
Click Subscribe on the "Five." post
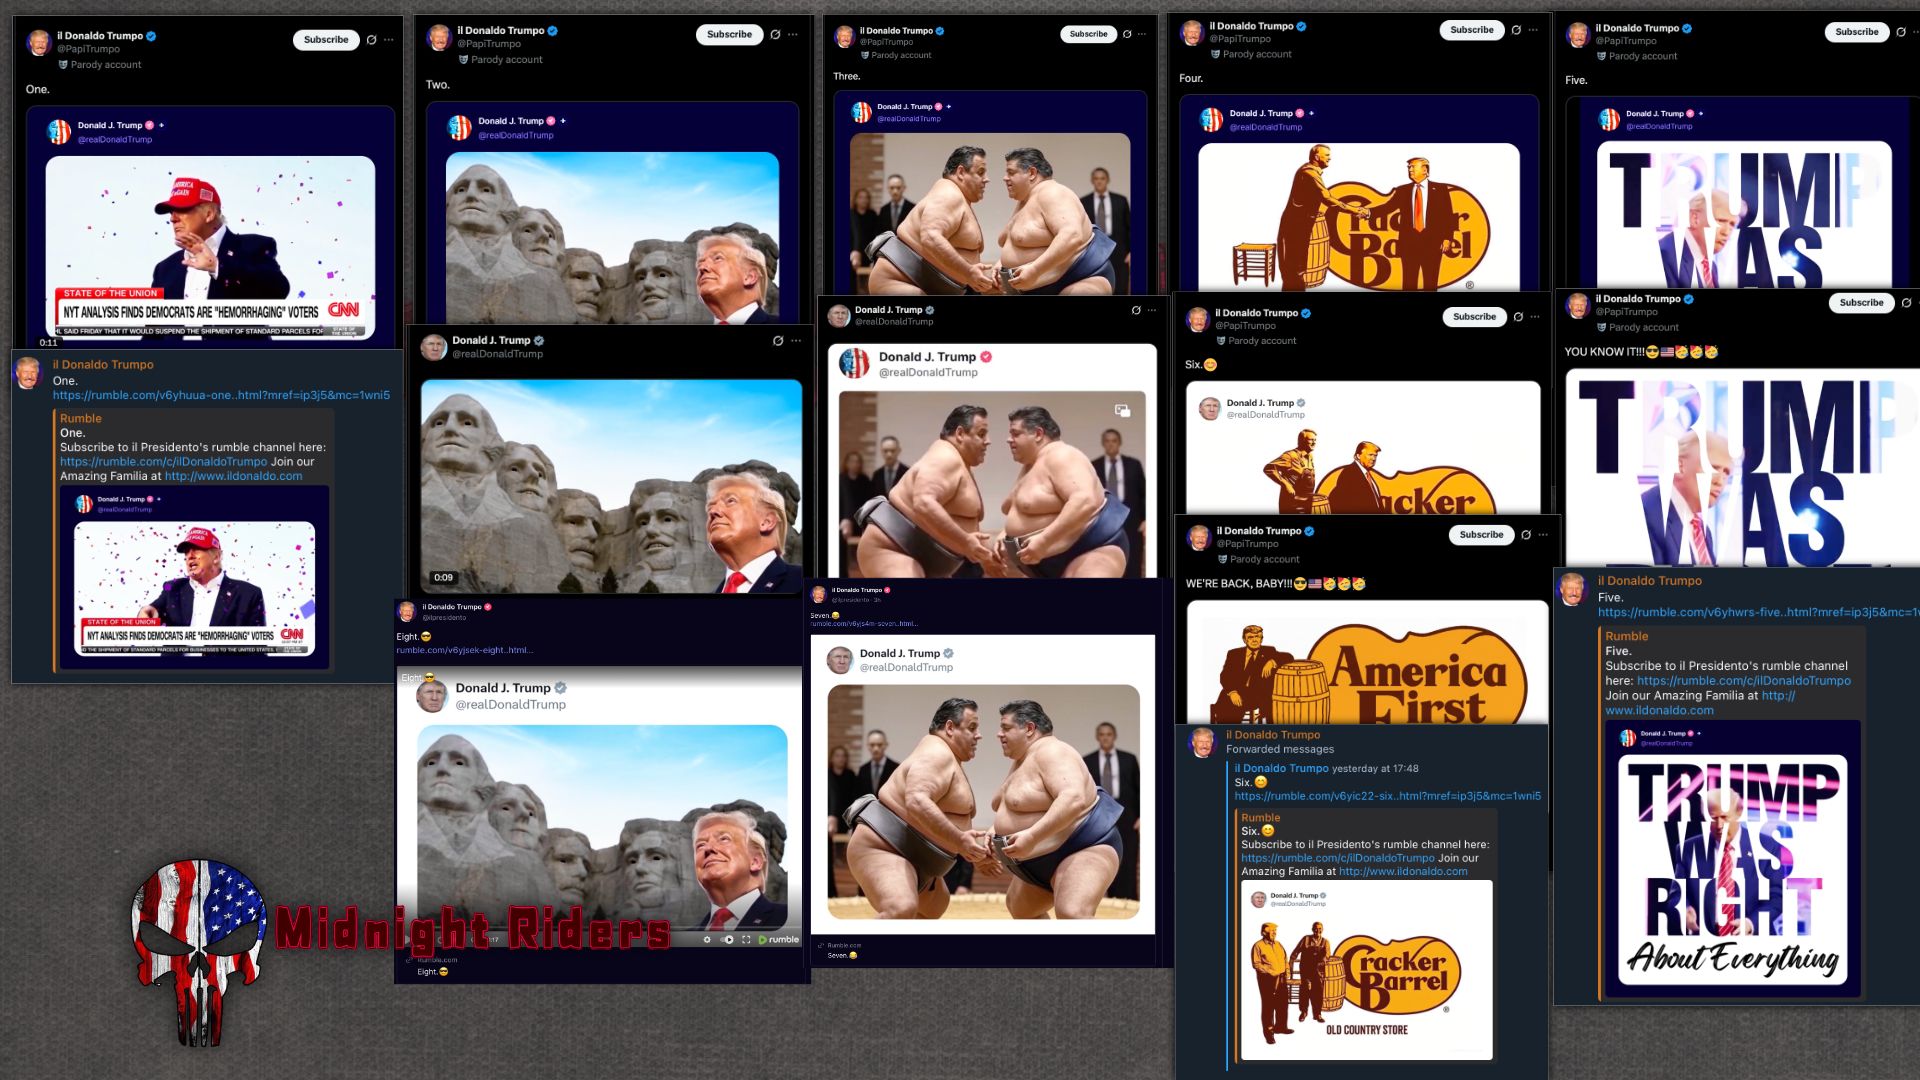1857,32
